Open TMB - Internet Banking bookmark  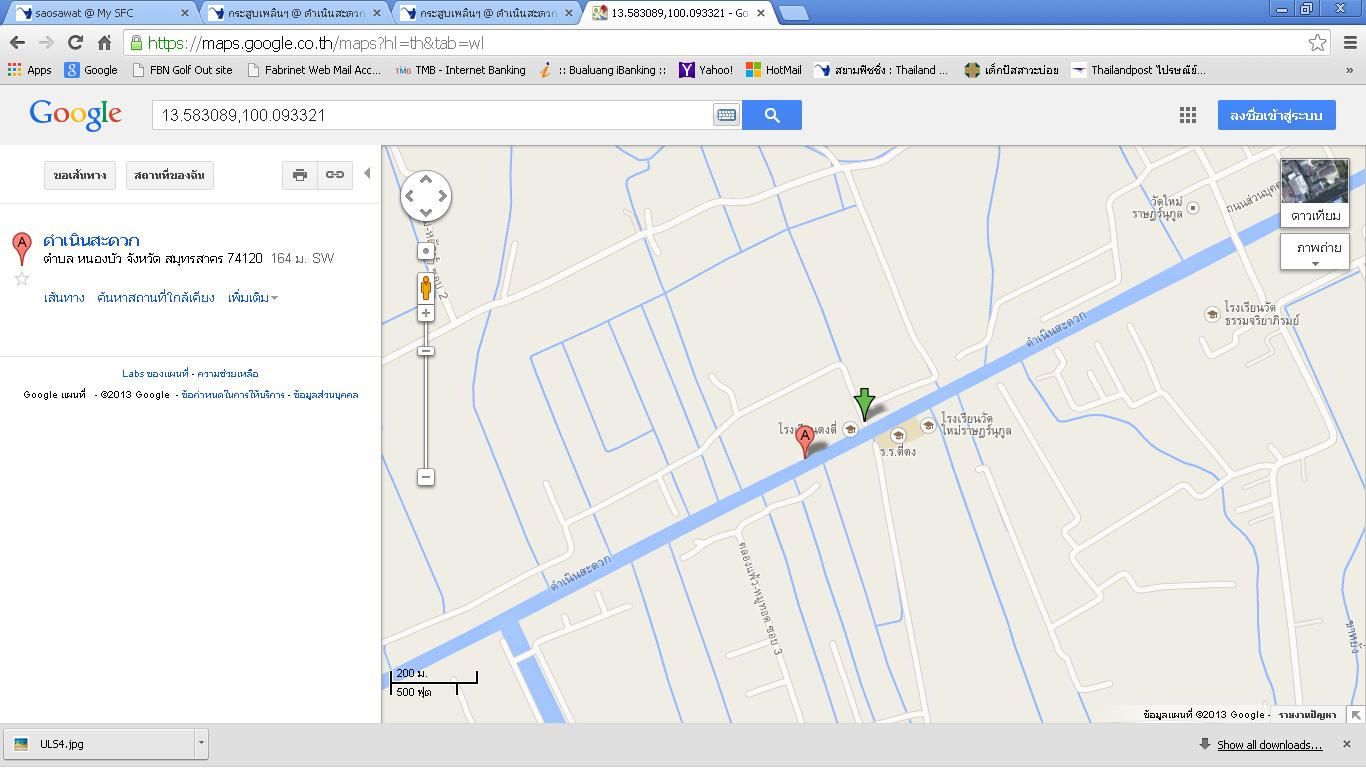coord(460,70)
